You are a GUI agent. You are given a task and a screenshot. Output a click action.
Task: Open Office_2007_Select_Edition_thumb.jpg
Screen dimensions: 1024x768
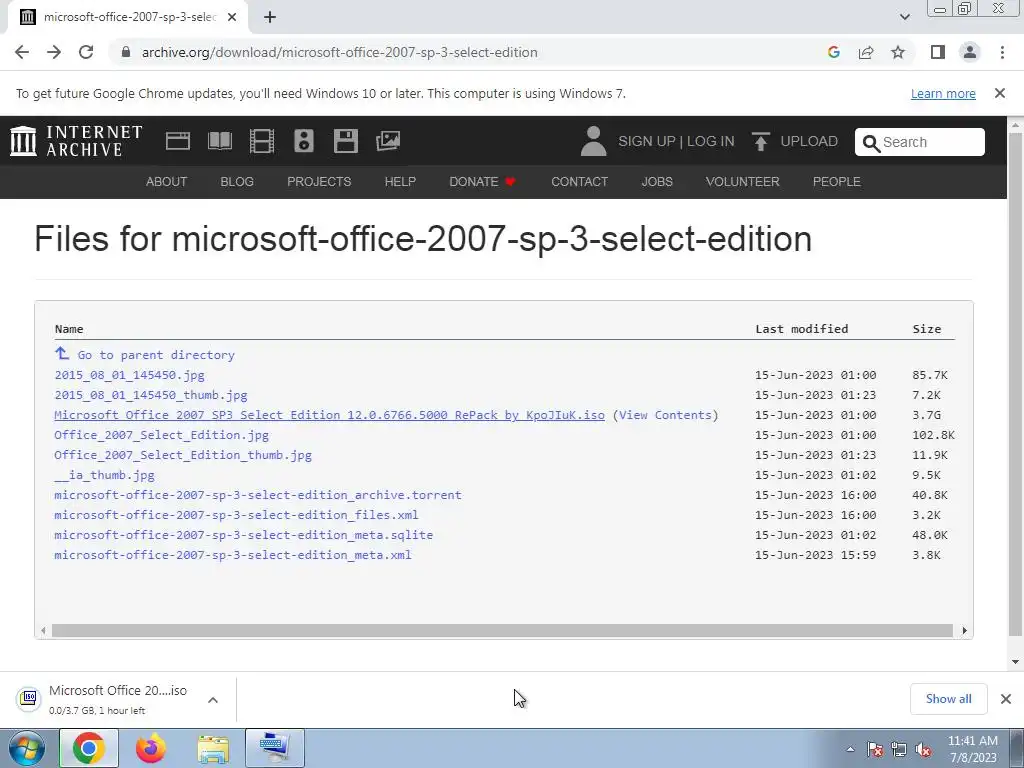183,455
